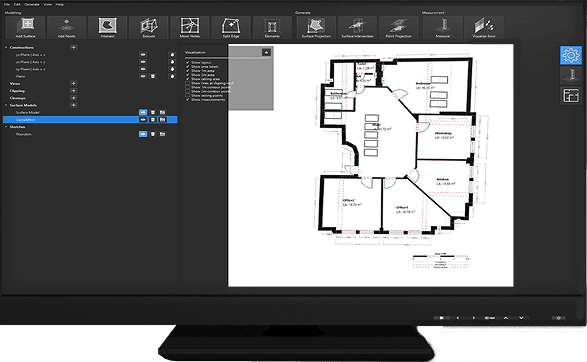This screenshot has width=587, height=362.
Task: Run the Point Projection generator
Action: point(398,27)
